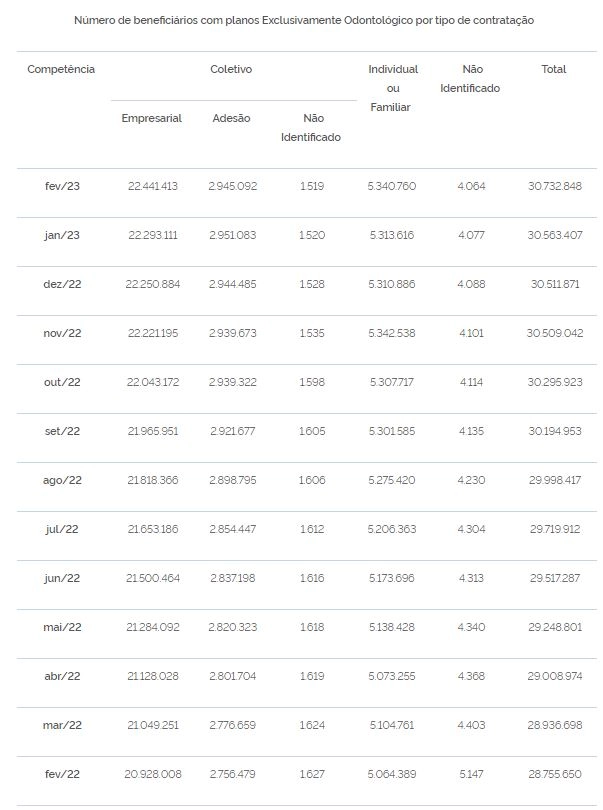Click the Competência column header
This screenshot has width=603, height=810.
pyautogui.click(x=61, y=69)
